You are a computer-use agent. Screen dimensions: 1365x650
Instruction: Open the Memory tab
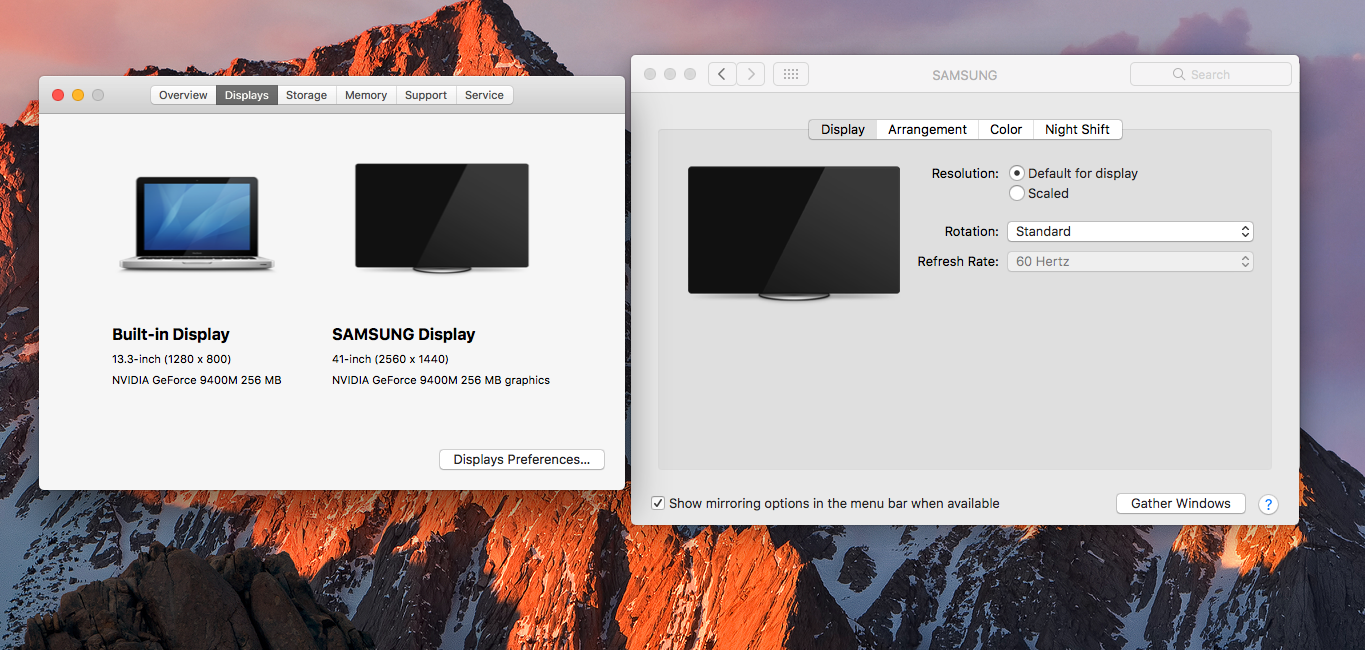click(366, 95)
